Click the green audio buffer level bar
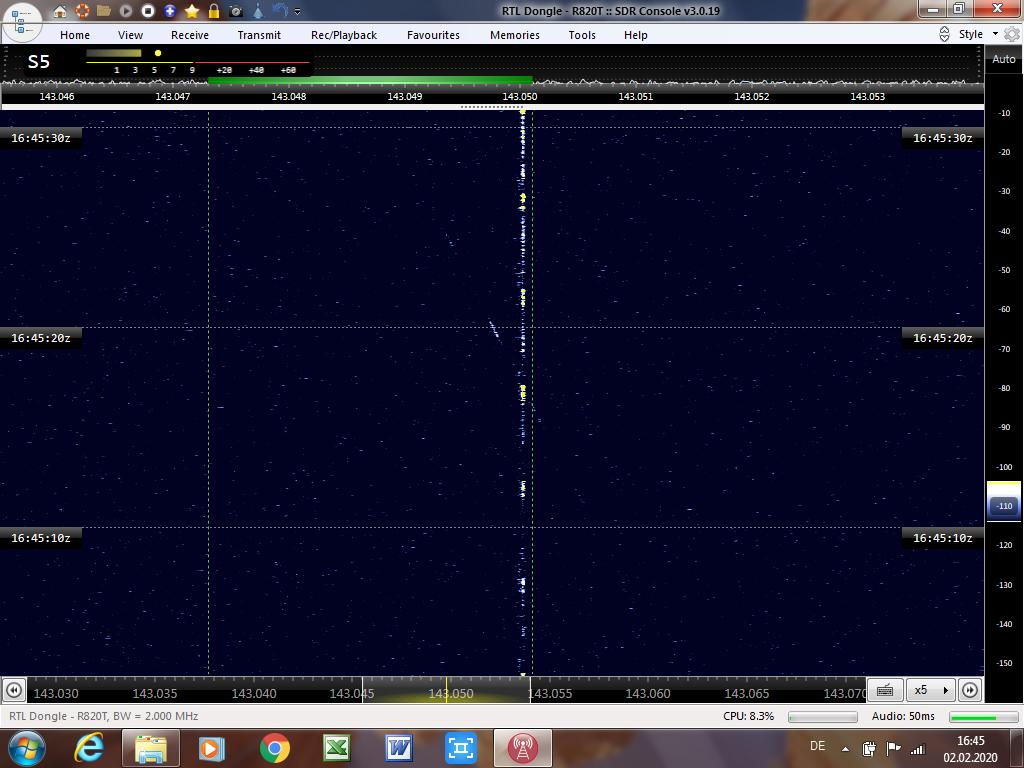 coord(984,717)
